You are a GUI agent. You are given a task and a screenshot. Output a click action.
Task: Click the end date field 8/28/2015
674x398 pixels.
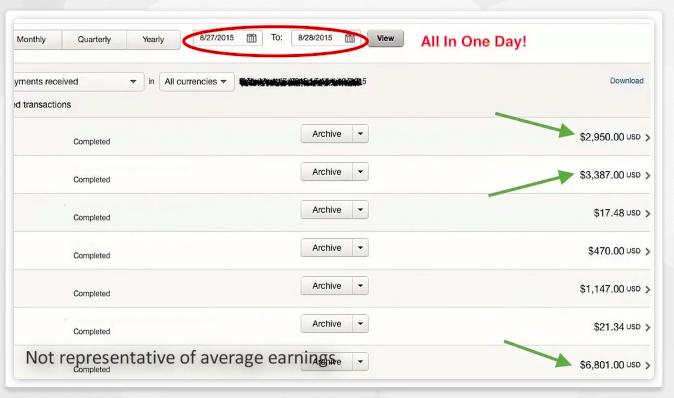point(326,38)
